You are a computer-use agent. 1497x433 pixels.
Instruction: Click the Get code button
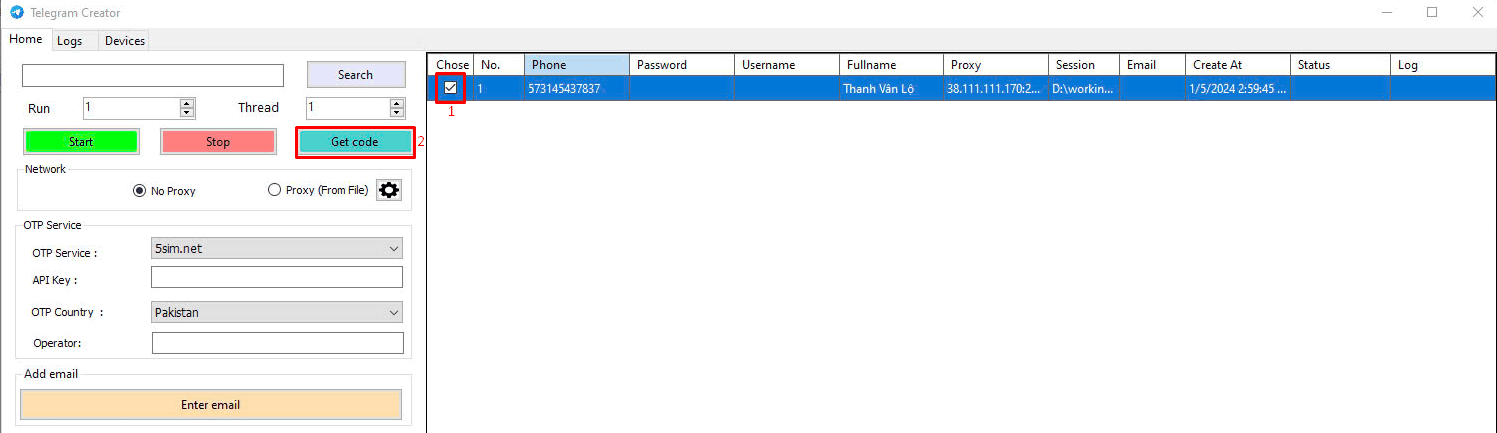point(355,142)
